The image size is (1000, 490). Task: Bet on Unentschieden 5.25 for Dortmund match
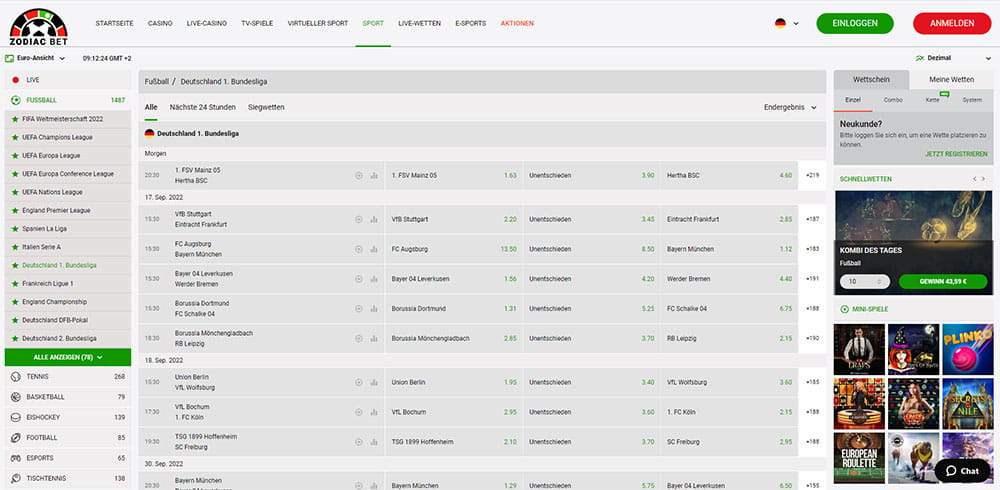pos(591,309)
